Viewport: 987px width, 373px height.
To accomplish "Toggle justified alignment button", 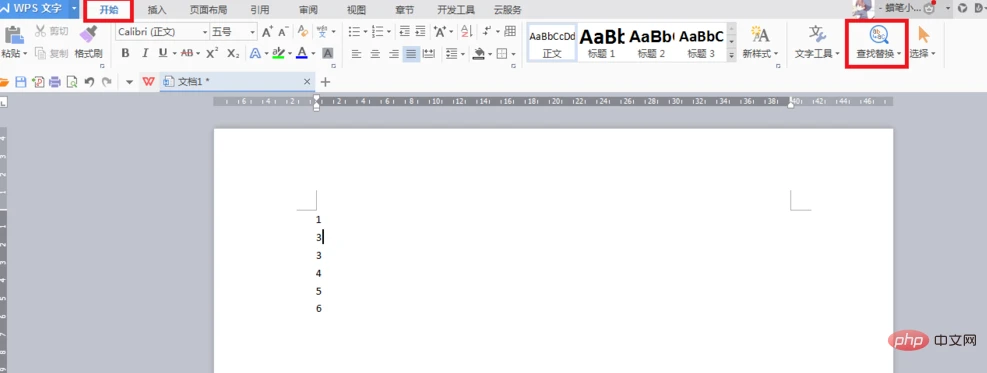I will point(411,54).
